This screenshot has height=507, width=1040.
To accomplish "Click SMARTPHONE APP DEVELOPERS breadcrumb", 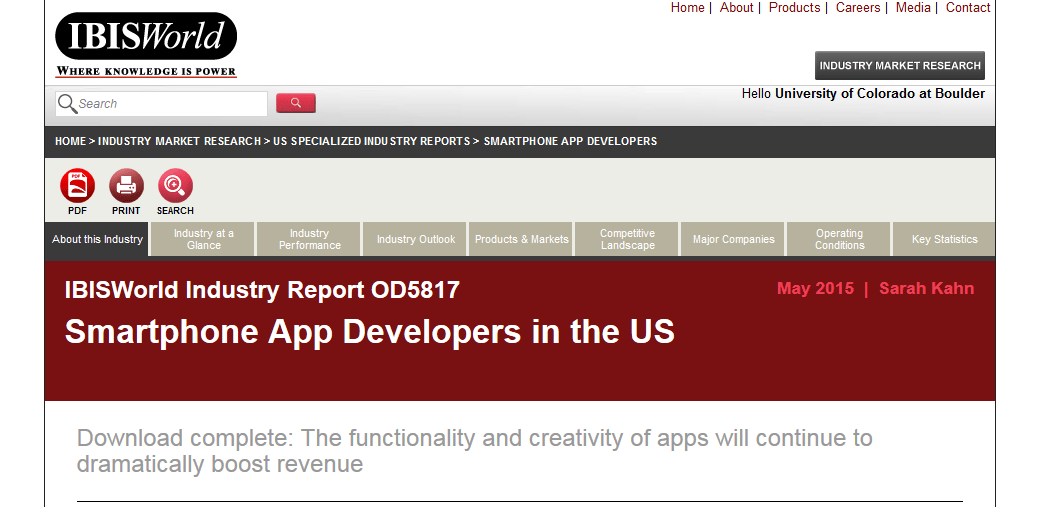I will (570, 141).
